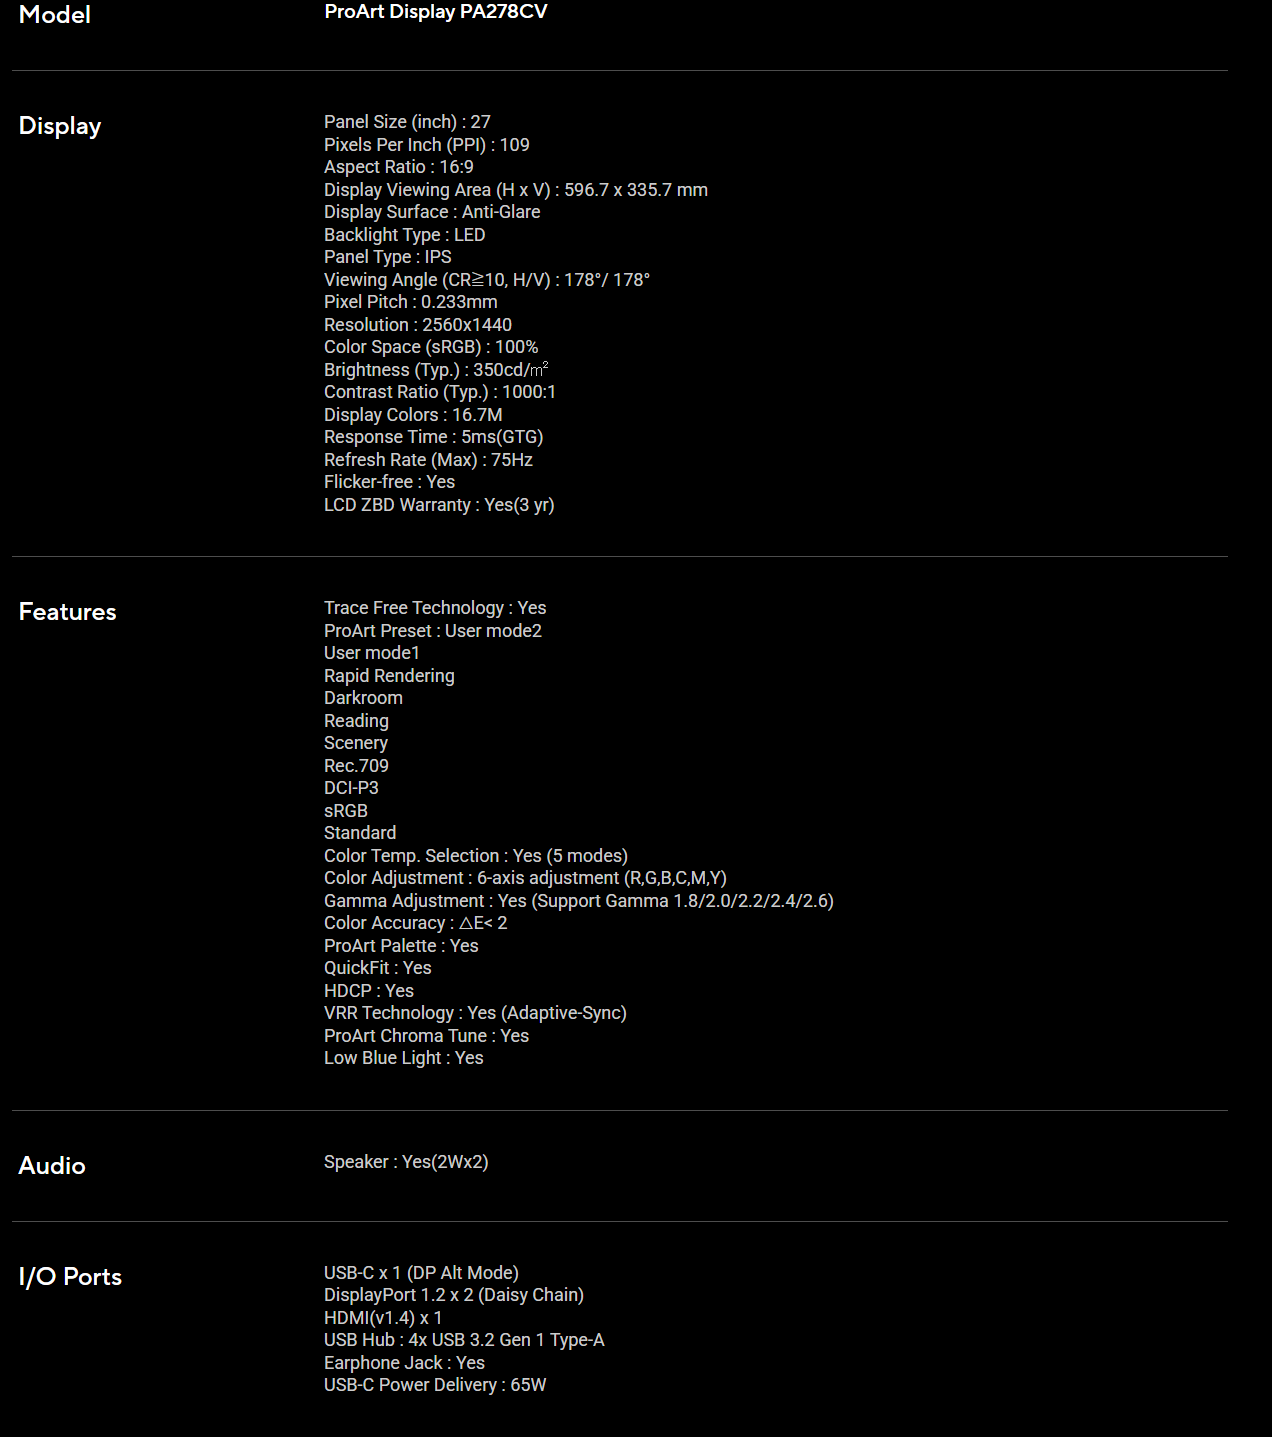Click the Brightness (Typ.) : 350cd/m² entry
The width and height of the screenshot is (1272, 1437).
(436, 370)
